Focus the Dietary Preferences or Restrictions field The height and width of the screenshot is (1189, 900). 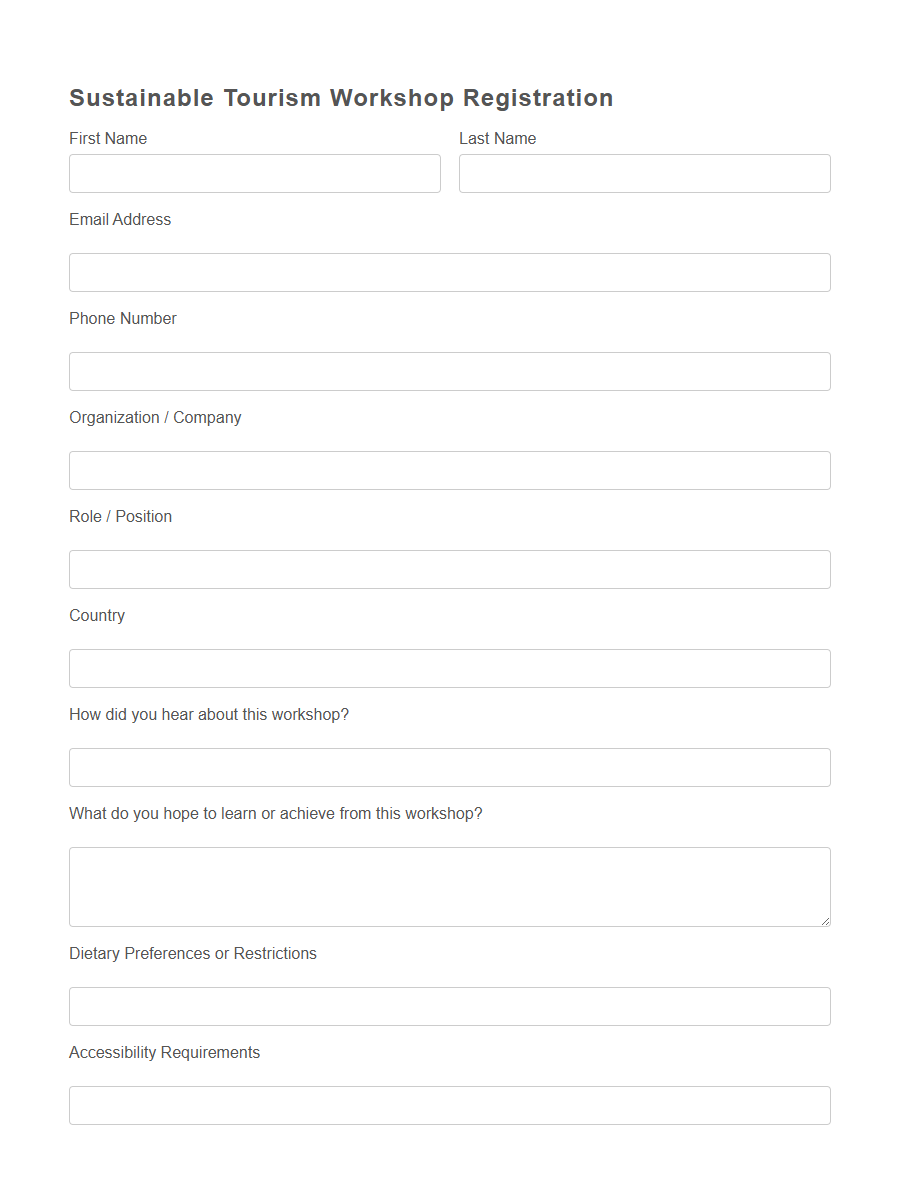tap(449, 1006)
